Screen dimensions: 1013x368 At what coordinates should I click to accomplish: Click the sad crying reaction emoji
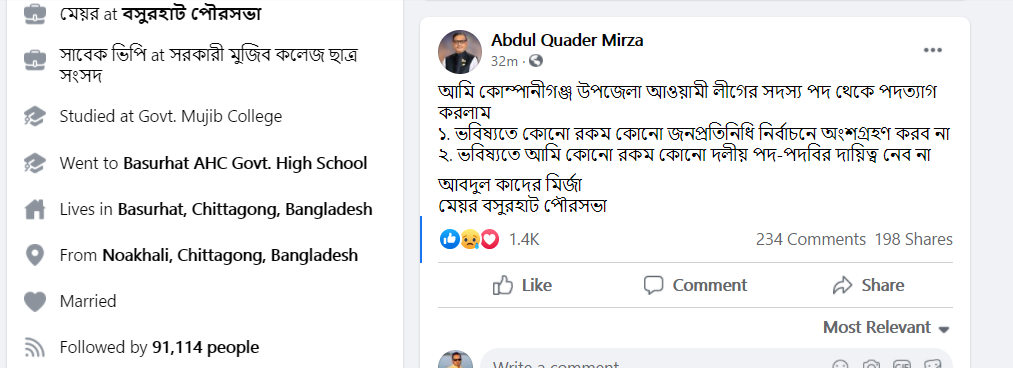click(470, 240)
